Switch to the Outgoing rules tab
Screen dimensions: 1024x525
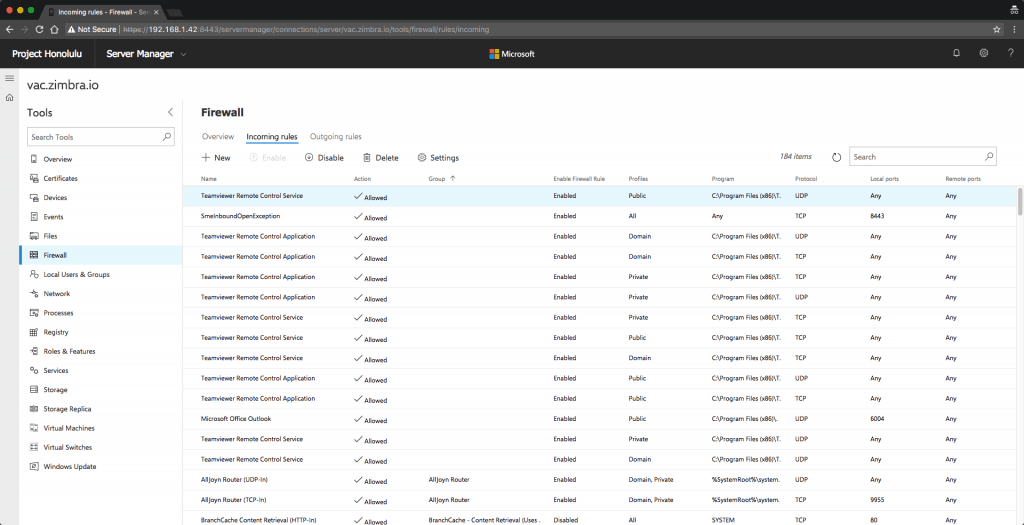click(336, 136)
